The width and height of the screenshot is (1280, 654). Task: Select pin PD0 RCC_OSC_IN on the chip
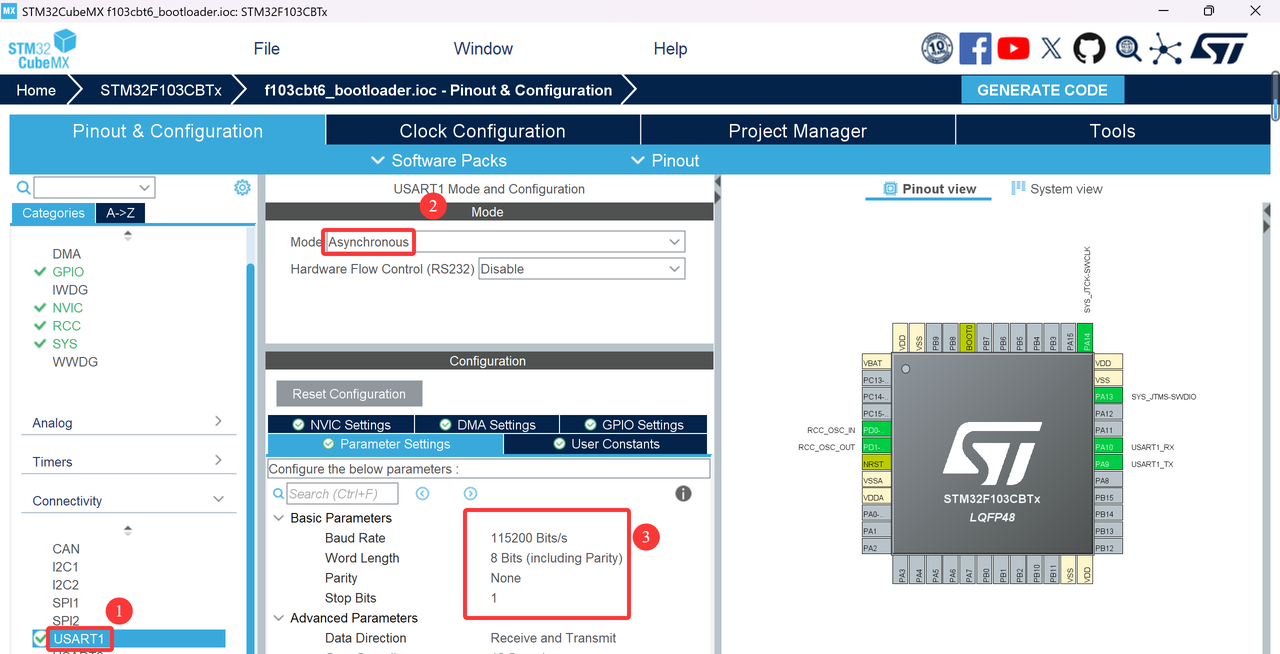pyautogui.click(x=874, y=430)
